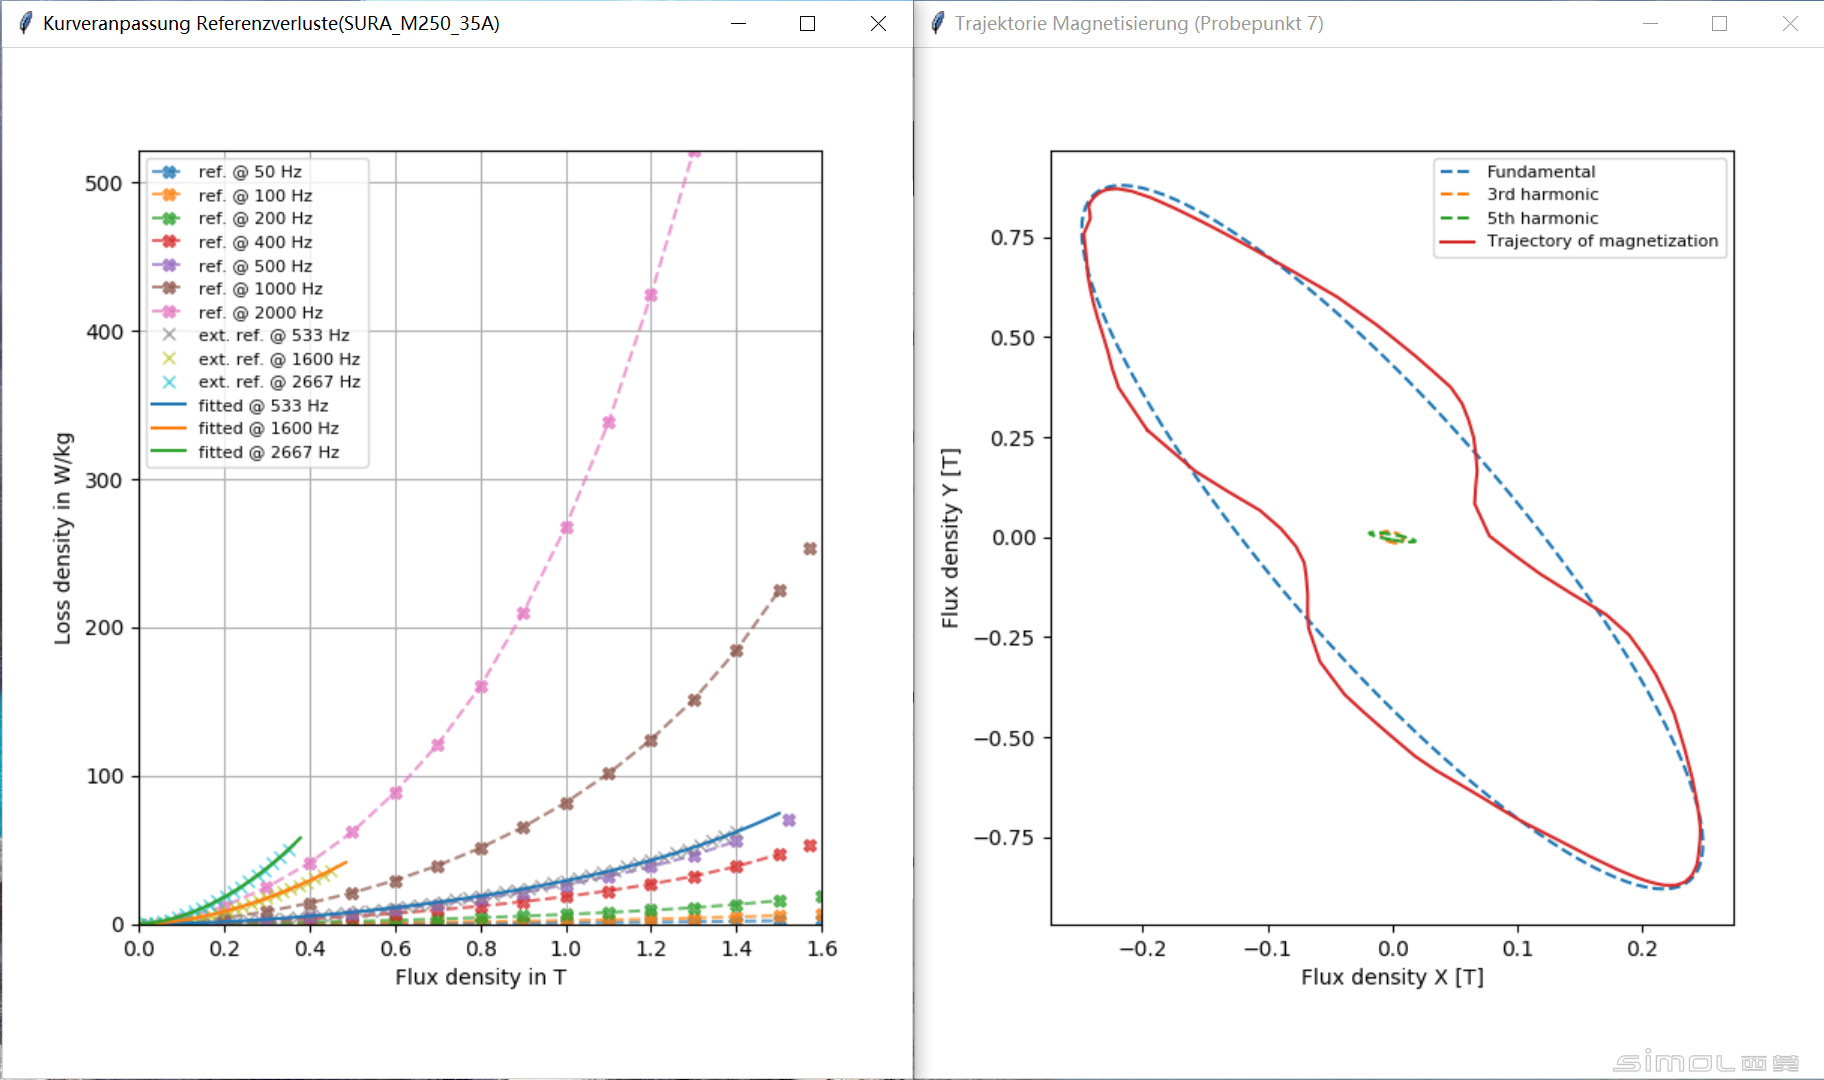This screenshot has width=1824, height=1080.
Task: Click legend entry 'fitted @ 2667 Hz'
Action: click(245, 452)
